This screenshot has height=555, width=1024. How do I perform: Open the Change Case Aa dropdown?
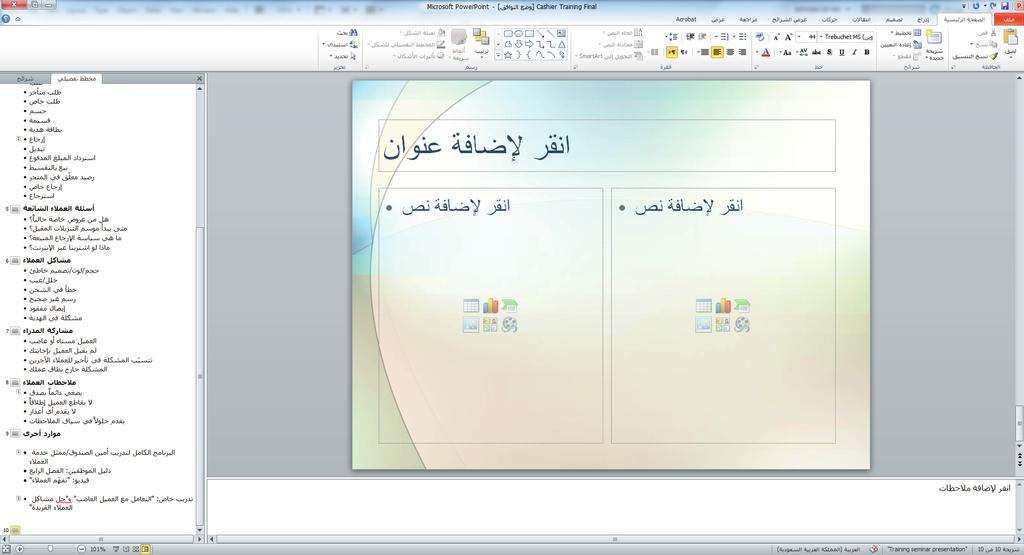coord(785,52)
